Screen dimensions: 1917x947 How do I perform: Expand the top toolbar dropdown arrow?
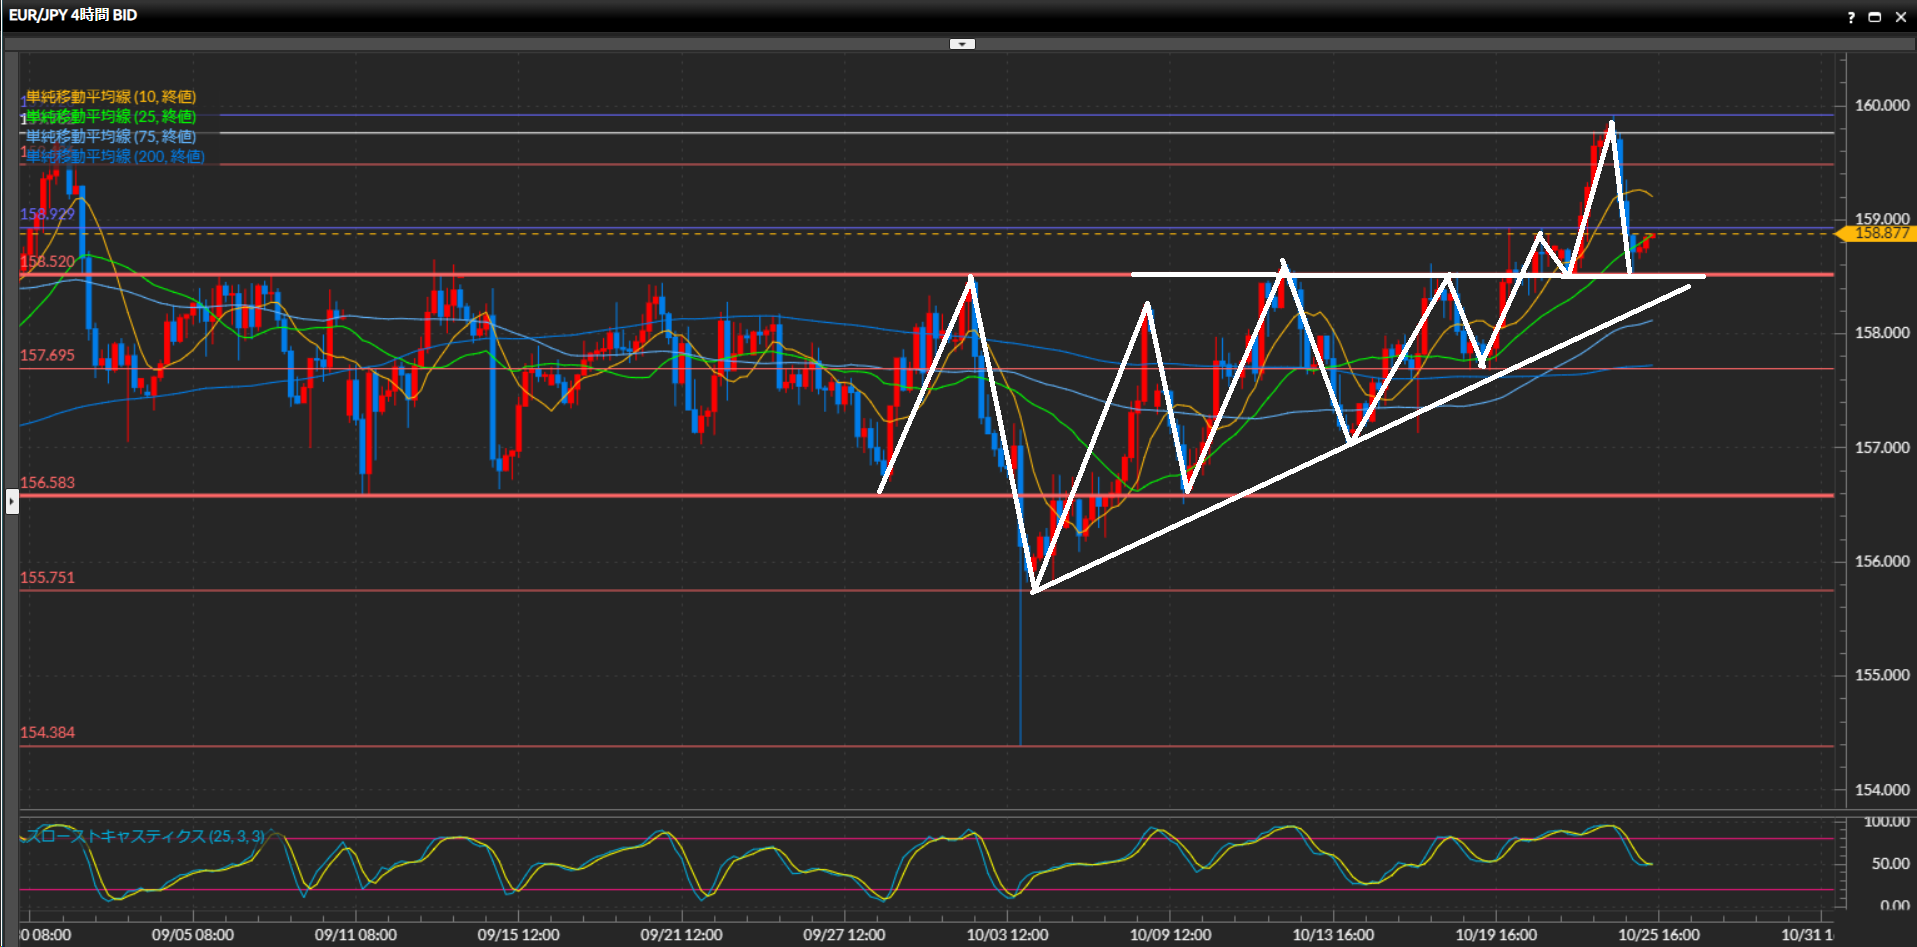(962, 44)
